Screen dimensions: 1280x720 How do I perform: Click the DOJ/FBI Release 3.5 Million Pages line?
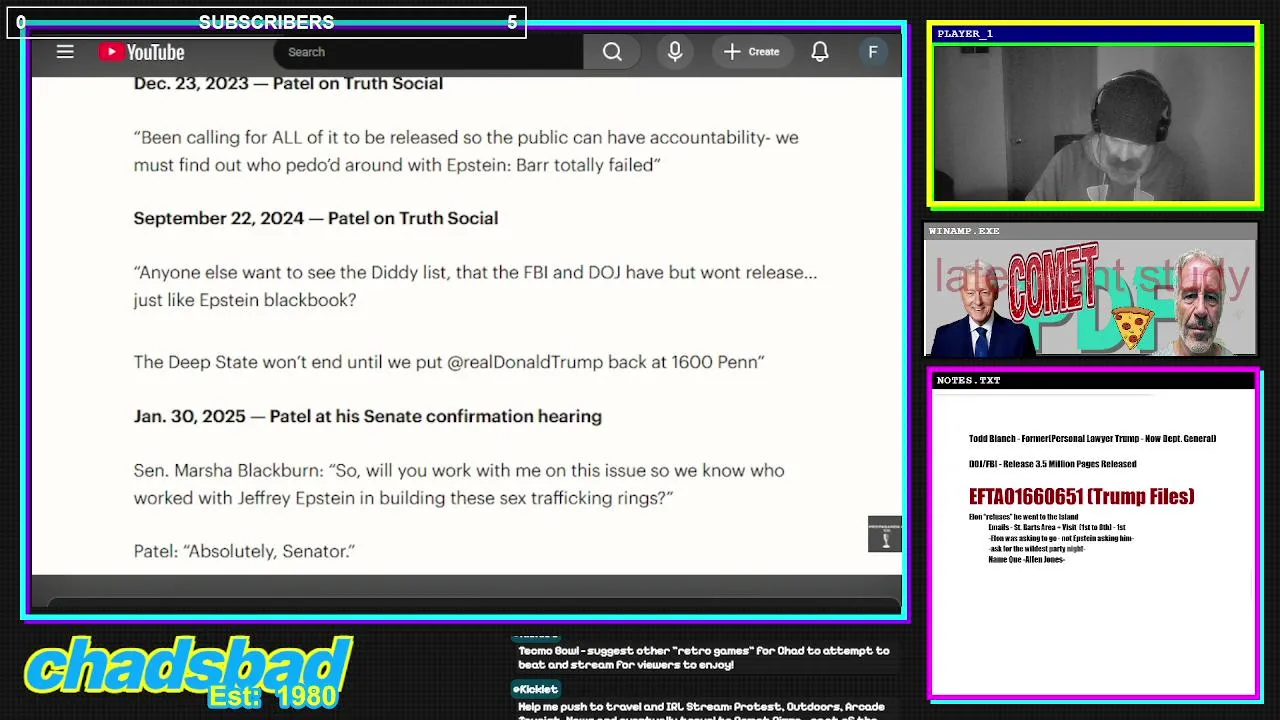click(1052, 464)
